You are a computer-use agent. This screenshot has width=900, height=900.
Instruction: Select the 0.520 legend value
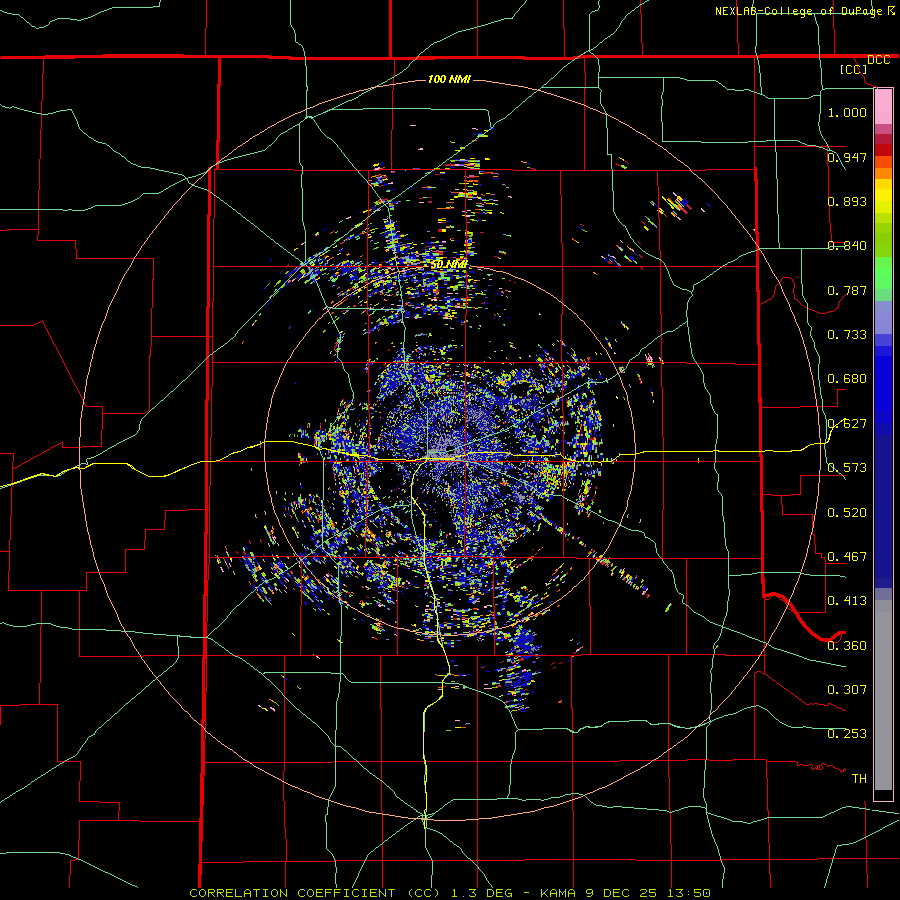[847, 513]
